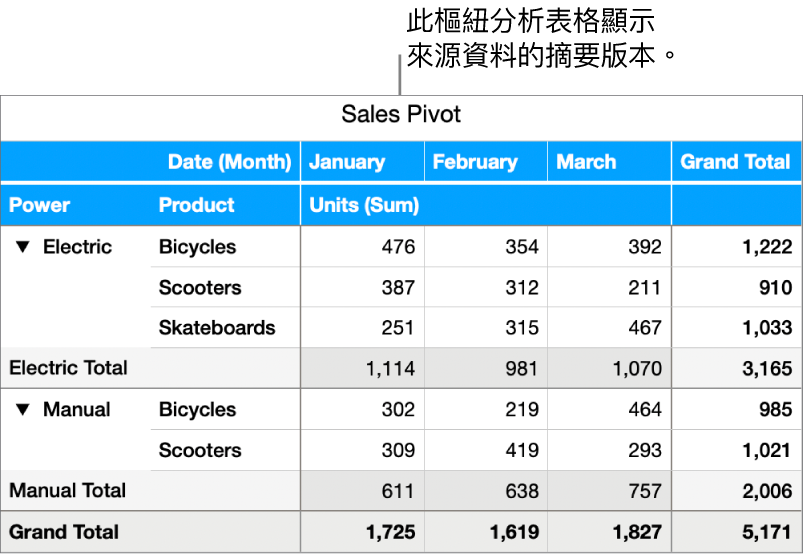Viewport: 804px width, 555px height.
Task: Click the Electric Skateboards row label
Action: click(216, 328)
